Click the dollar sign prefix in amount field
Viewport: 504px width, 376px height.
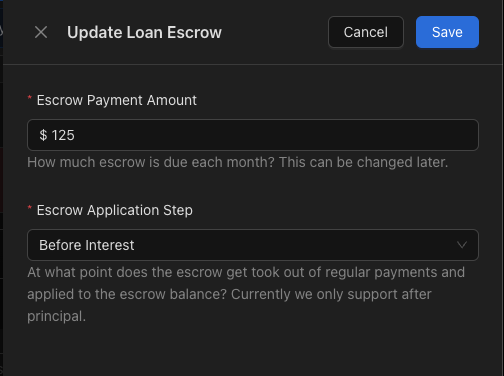43,135
